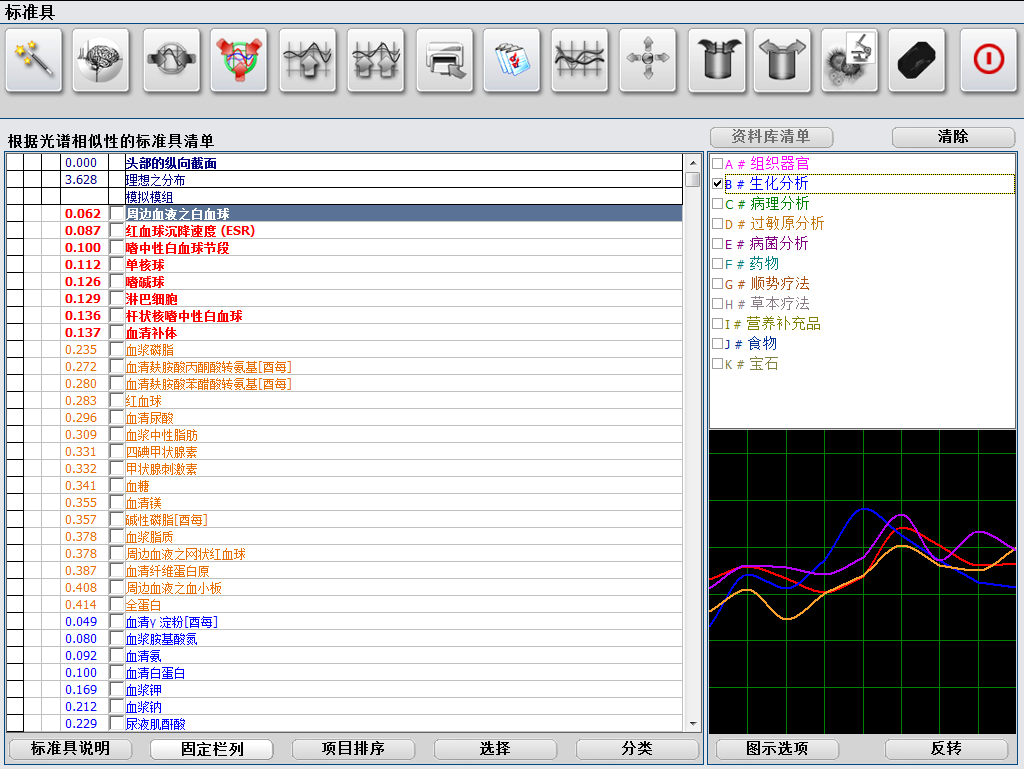Check the box beside 红血球沉降速度 (ESR)

click(x=116, y=230)
